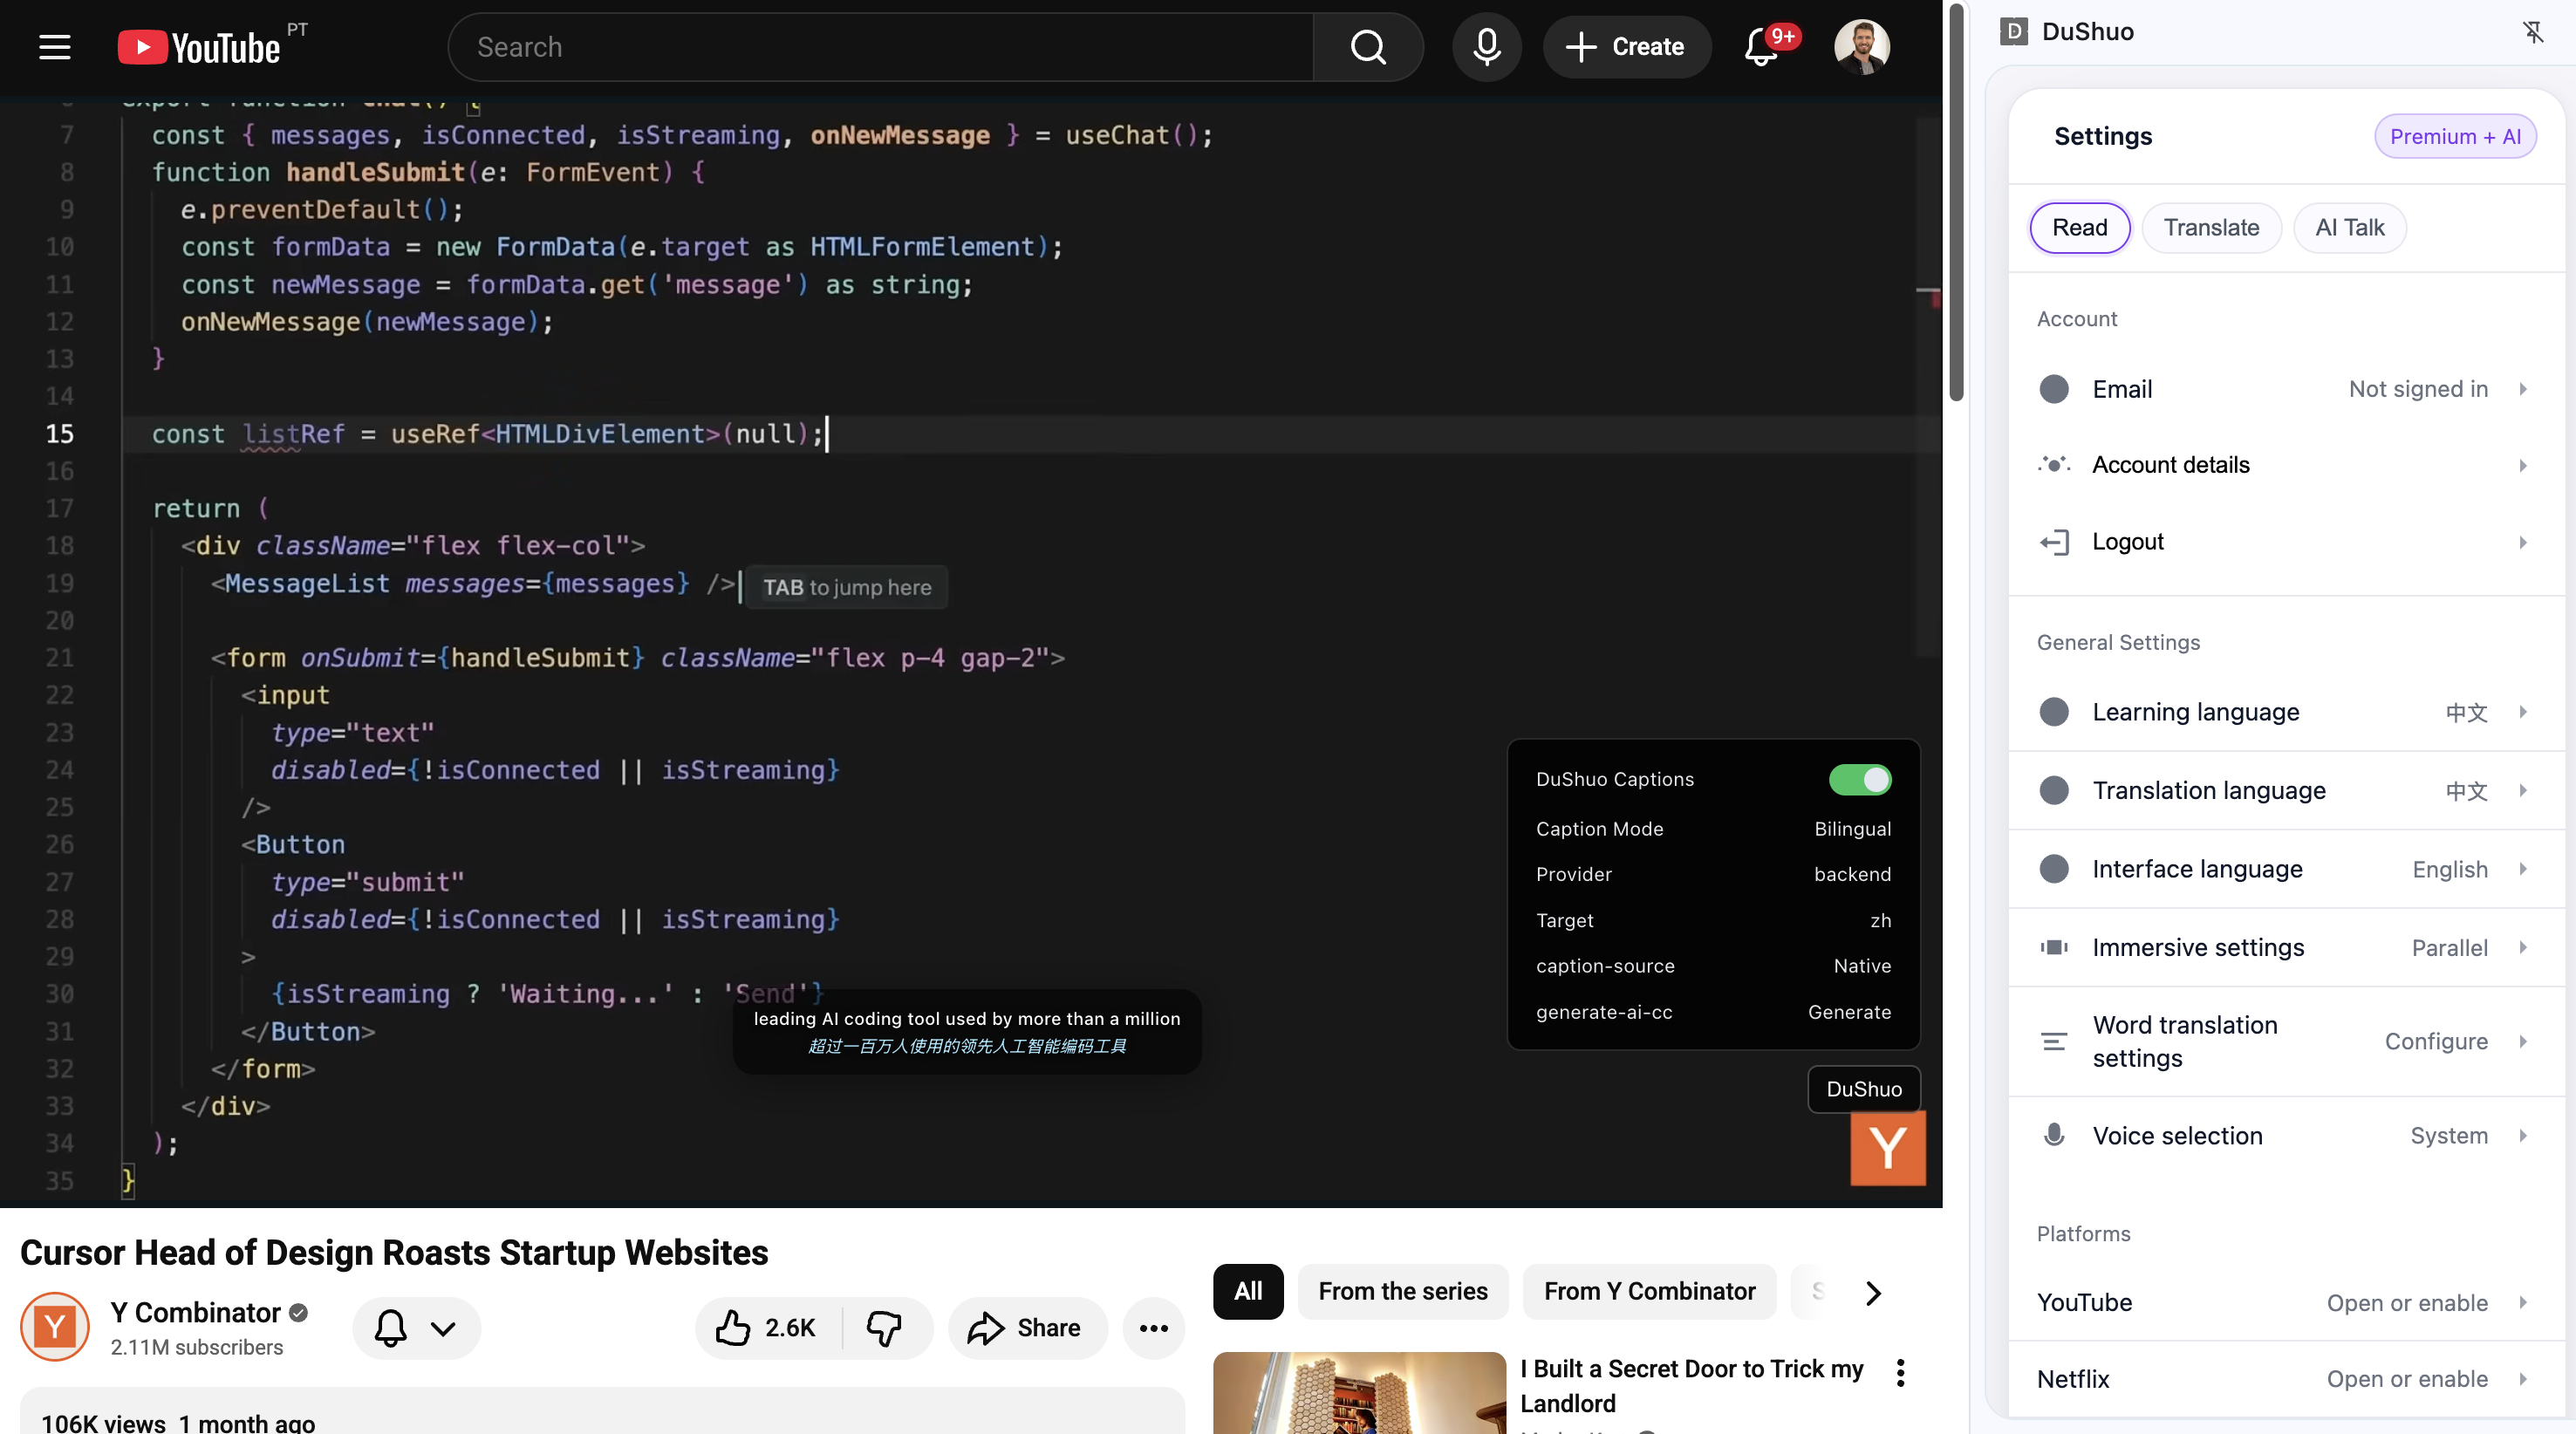Click into the YouTube search field
The width and height of the screenshot is (2576, 1434).
click(880, 47)
